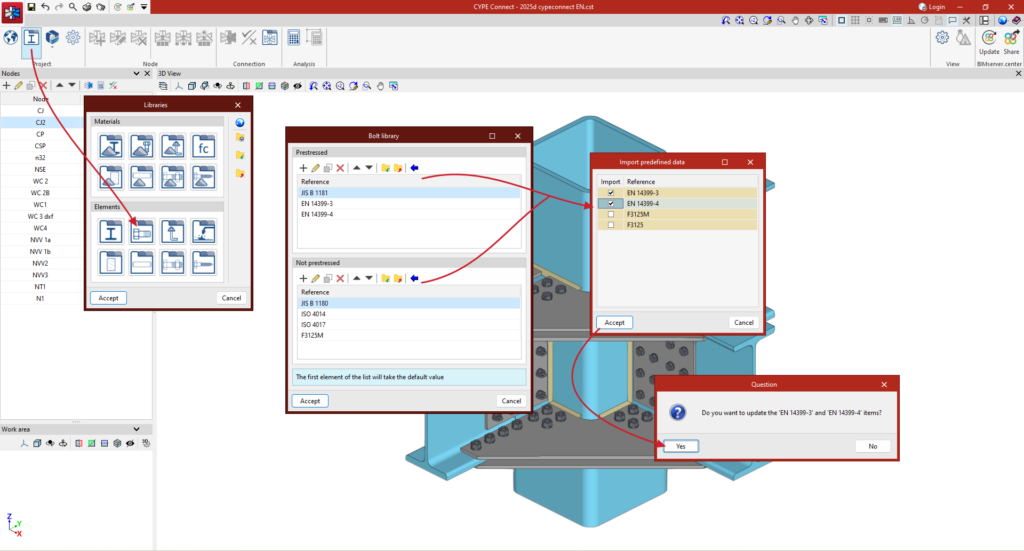Import predefined not prestressed bolts with blue arrow
The image size is (1024, 551).
[414, 278]
